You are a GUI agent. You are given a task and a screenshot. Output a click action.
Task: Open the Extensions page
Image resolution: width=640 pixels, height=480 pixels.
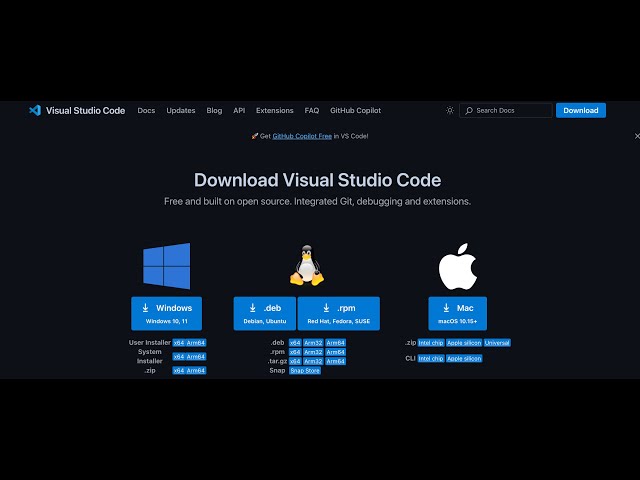pos(275,111)
